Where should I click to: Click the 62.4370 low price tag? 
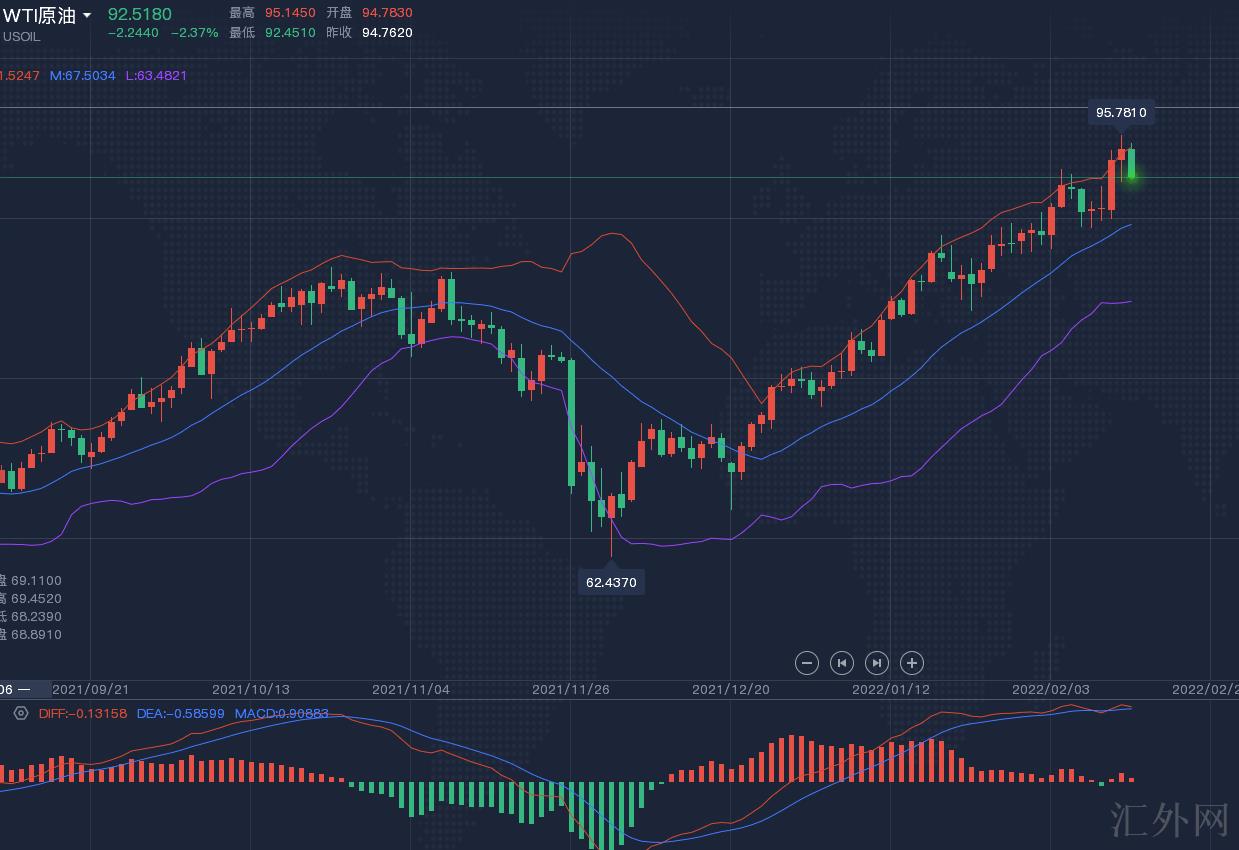pyautogui.click(x=611, y=582)
